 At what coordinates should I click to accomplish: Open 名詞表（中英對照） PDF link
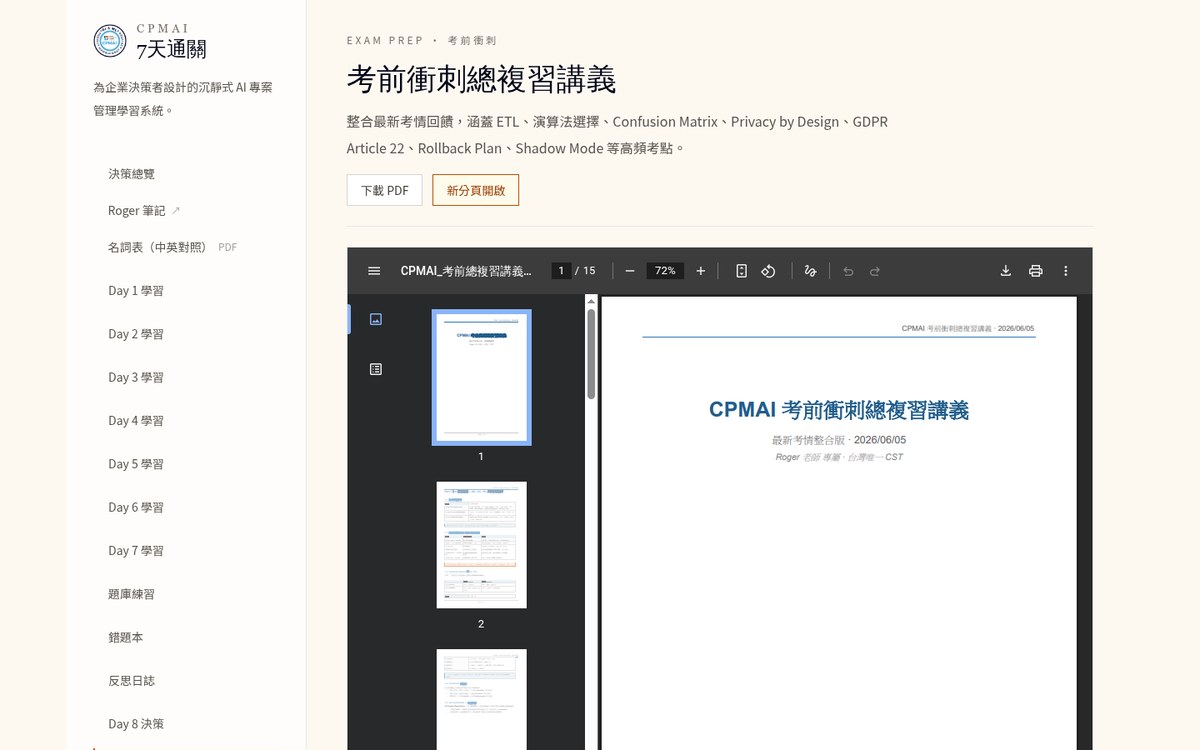tap(172, 247)
